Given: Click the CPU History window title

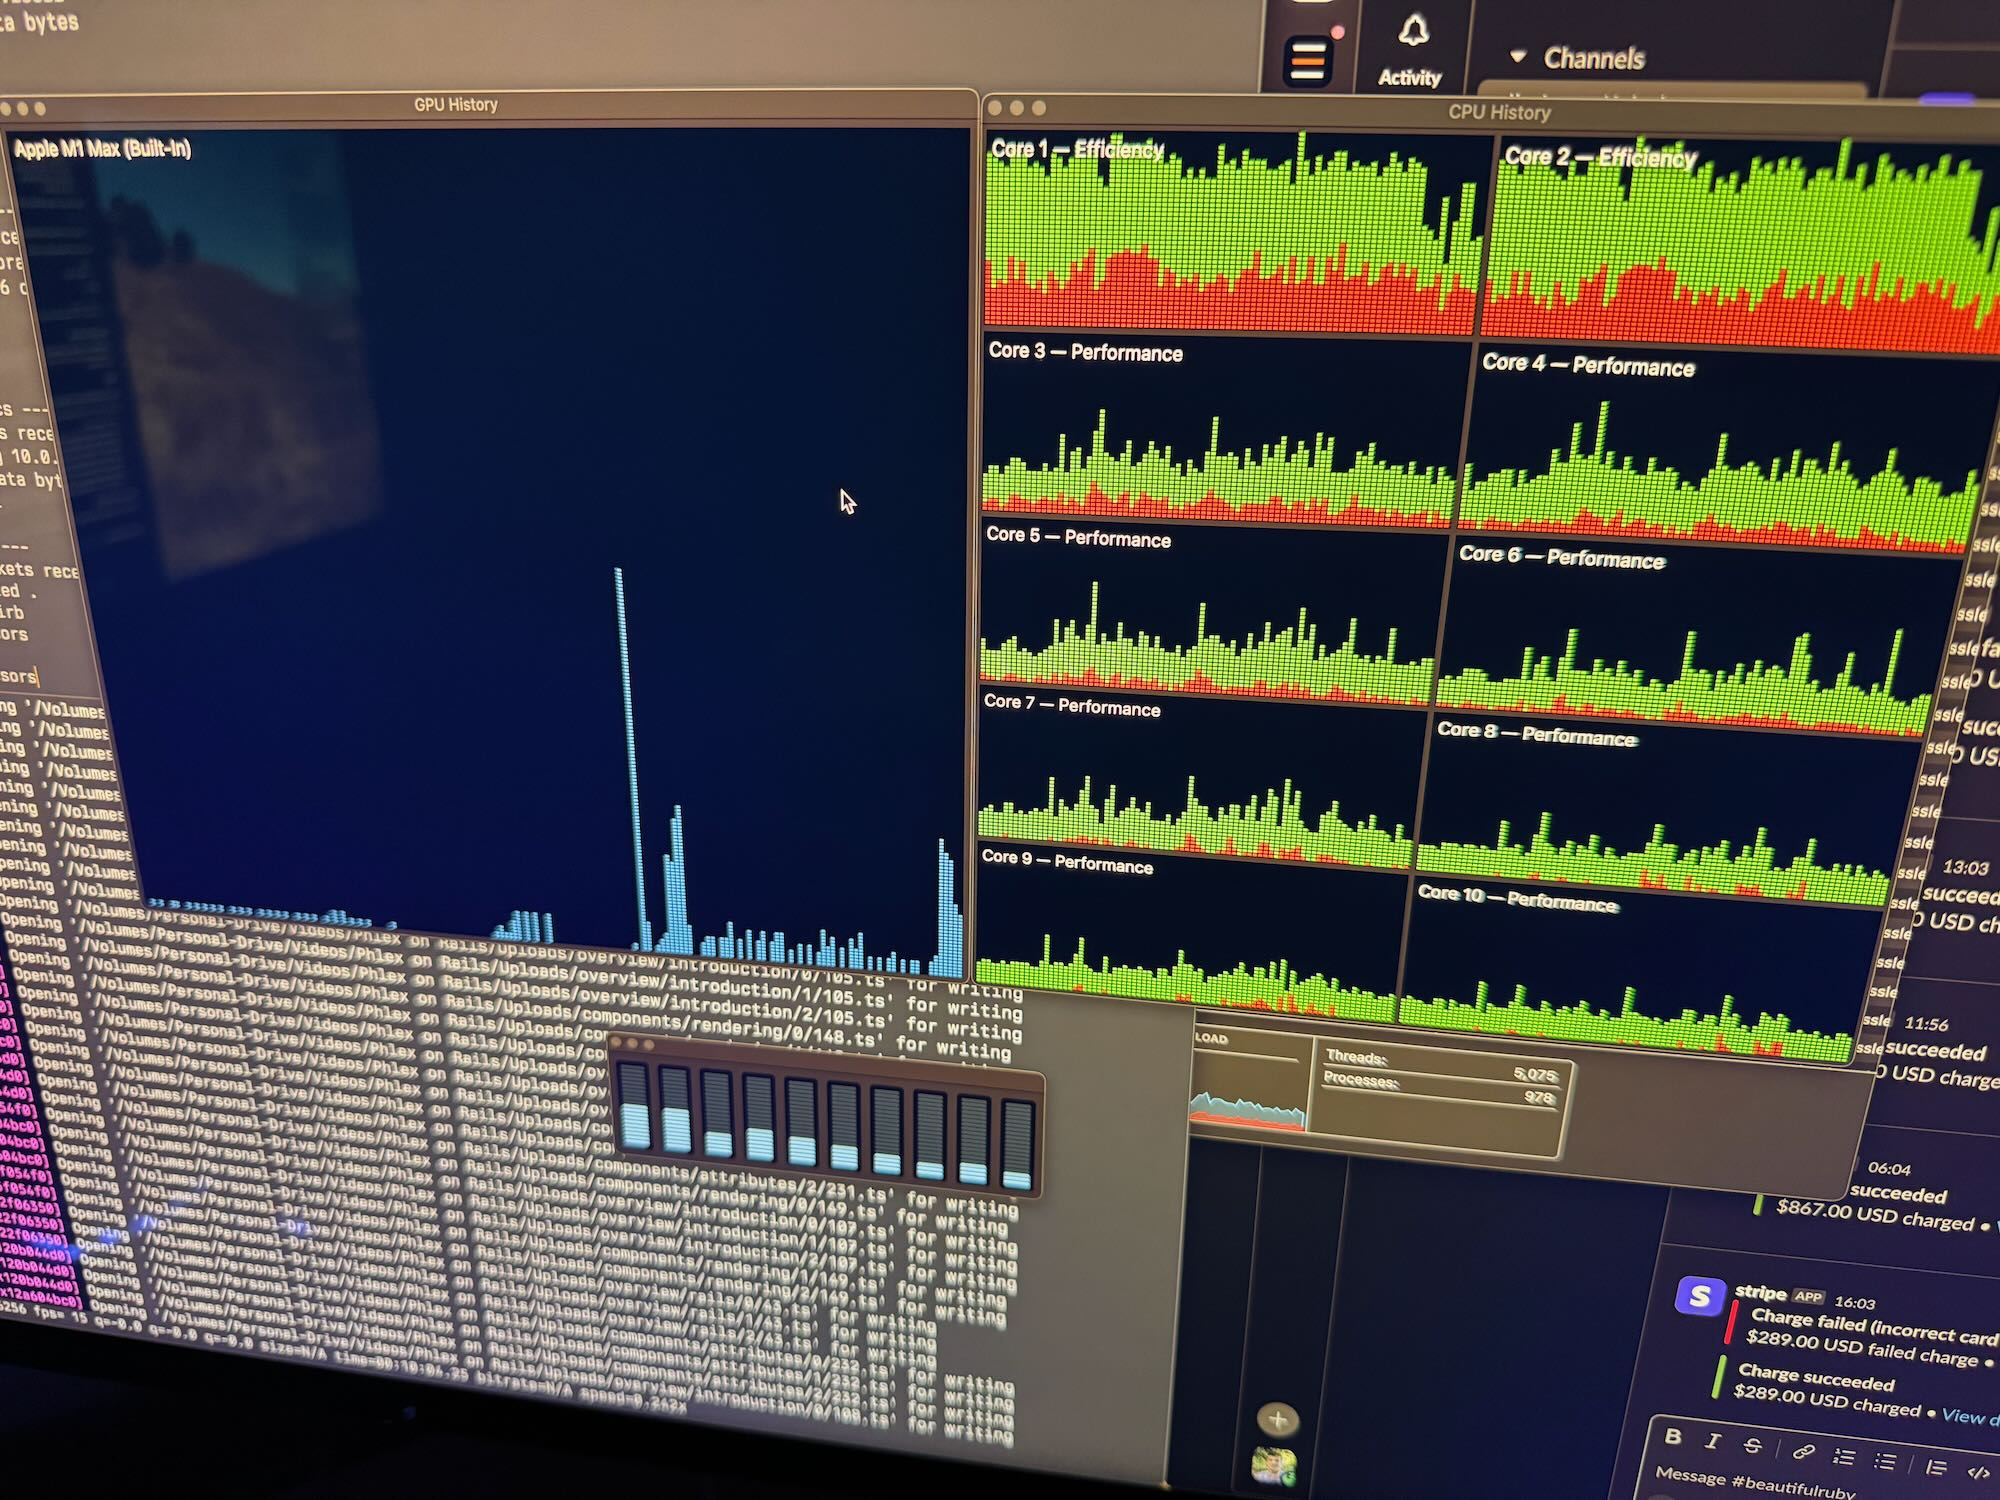Looking at the screenshot, I should coord(1499,113).
